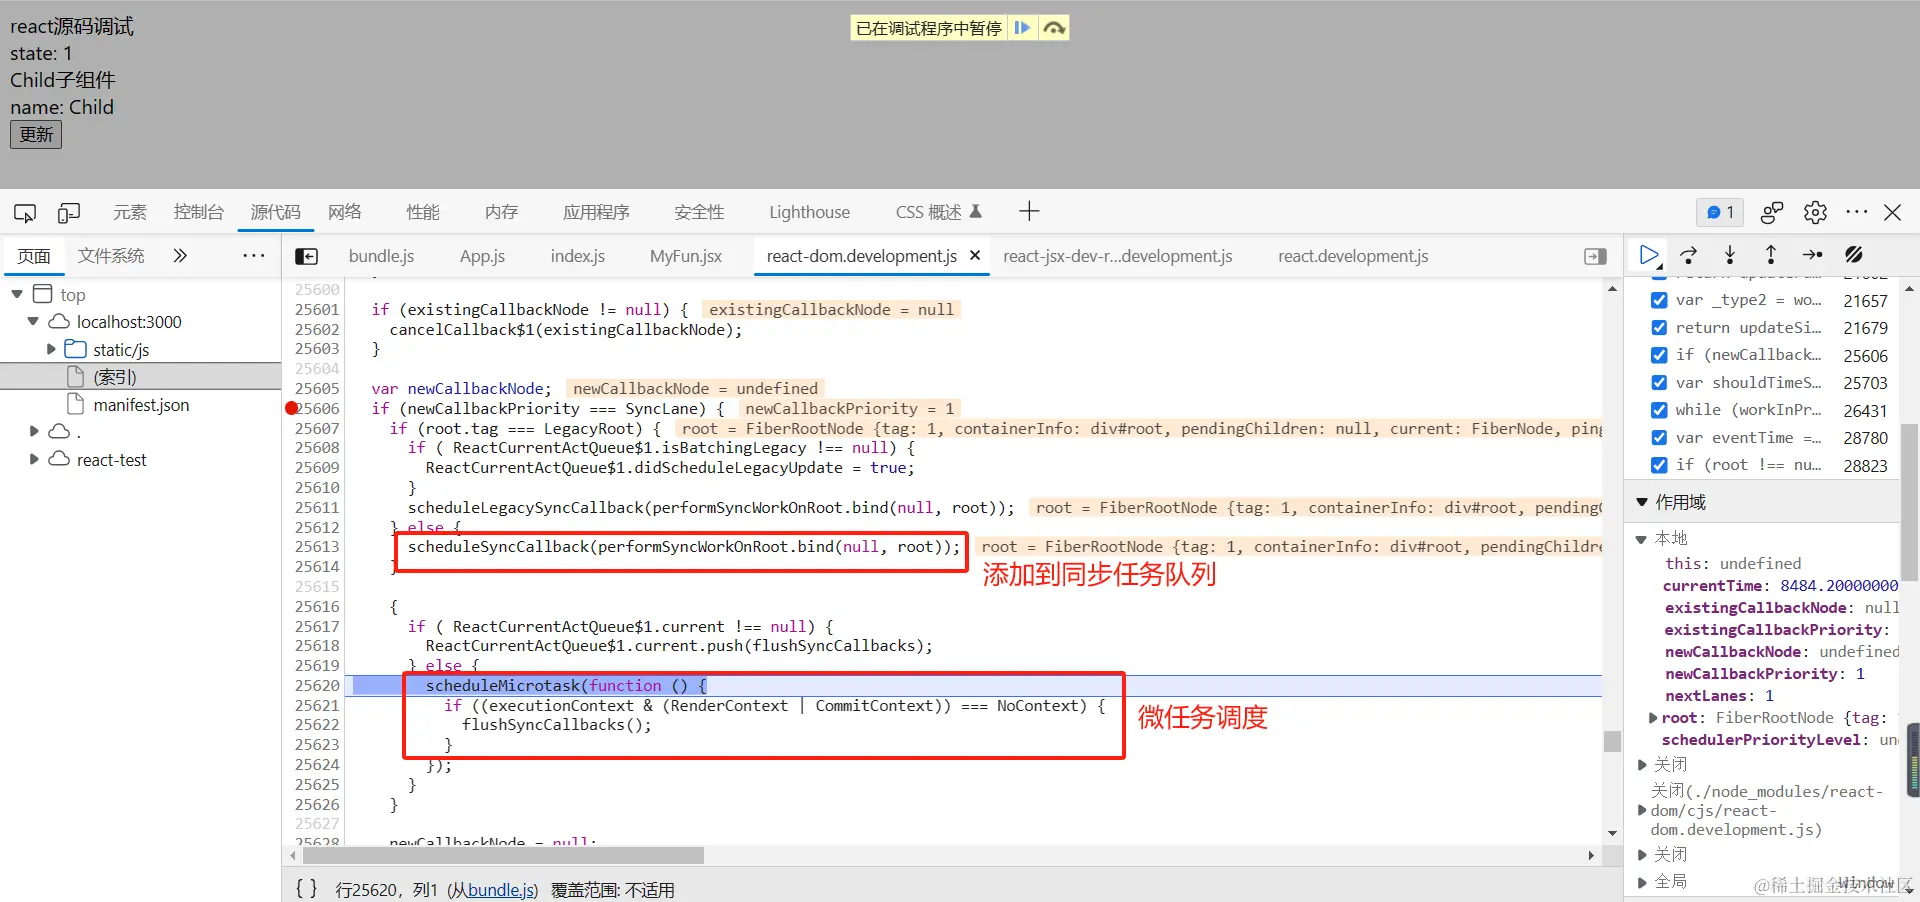
Task: Open the bundle.js file tab
Action: 381,256
